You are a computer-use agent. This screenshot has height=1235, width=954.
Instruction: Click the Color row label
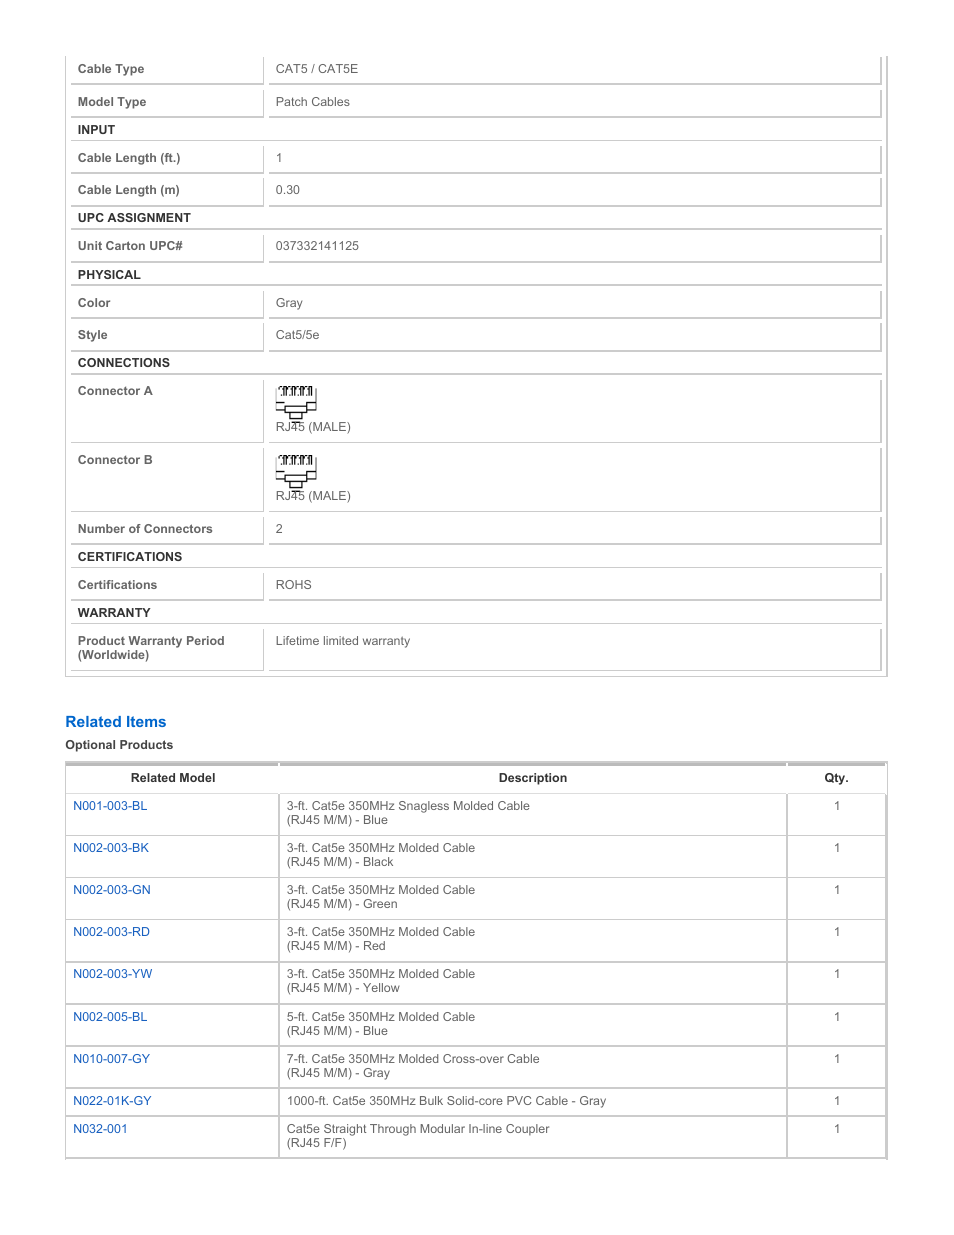coord(94,303)
